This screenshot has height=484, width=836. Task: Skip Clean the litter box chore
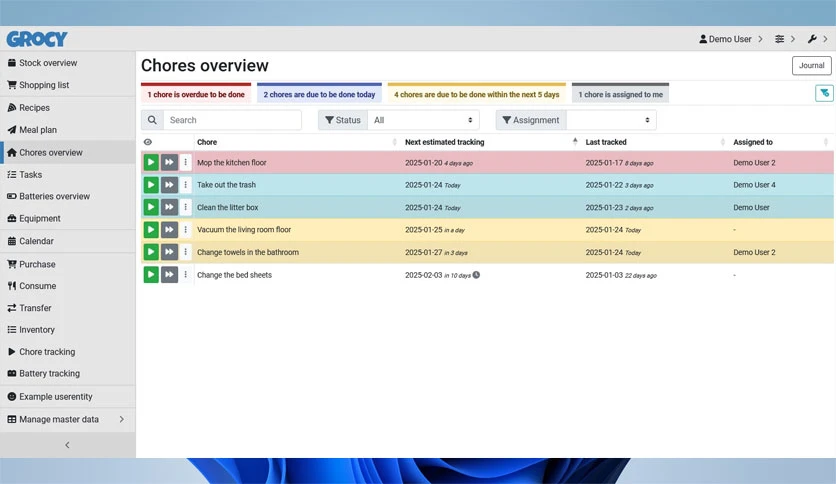click(x=169, y=207)
